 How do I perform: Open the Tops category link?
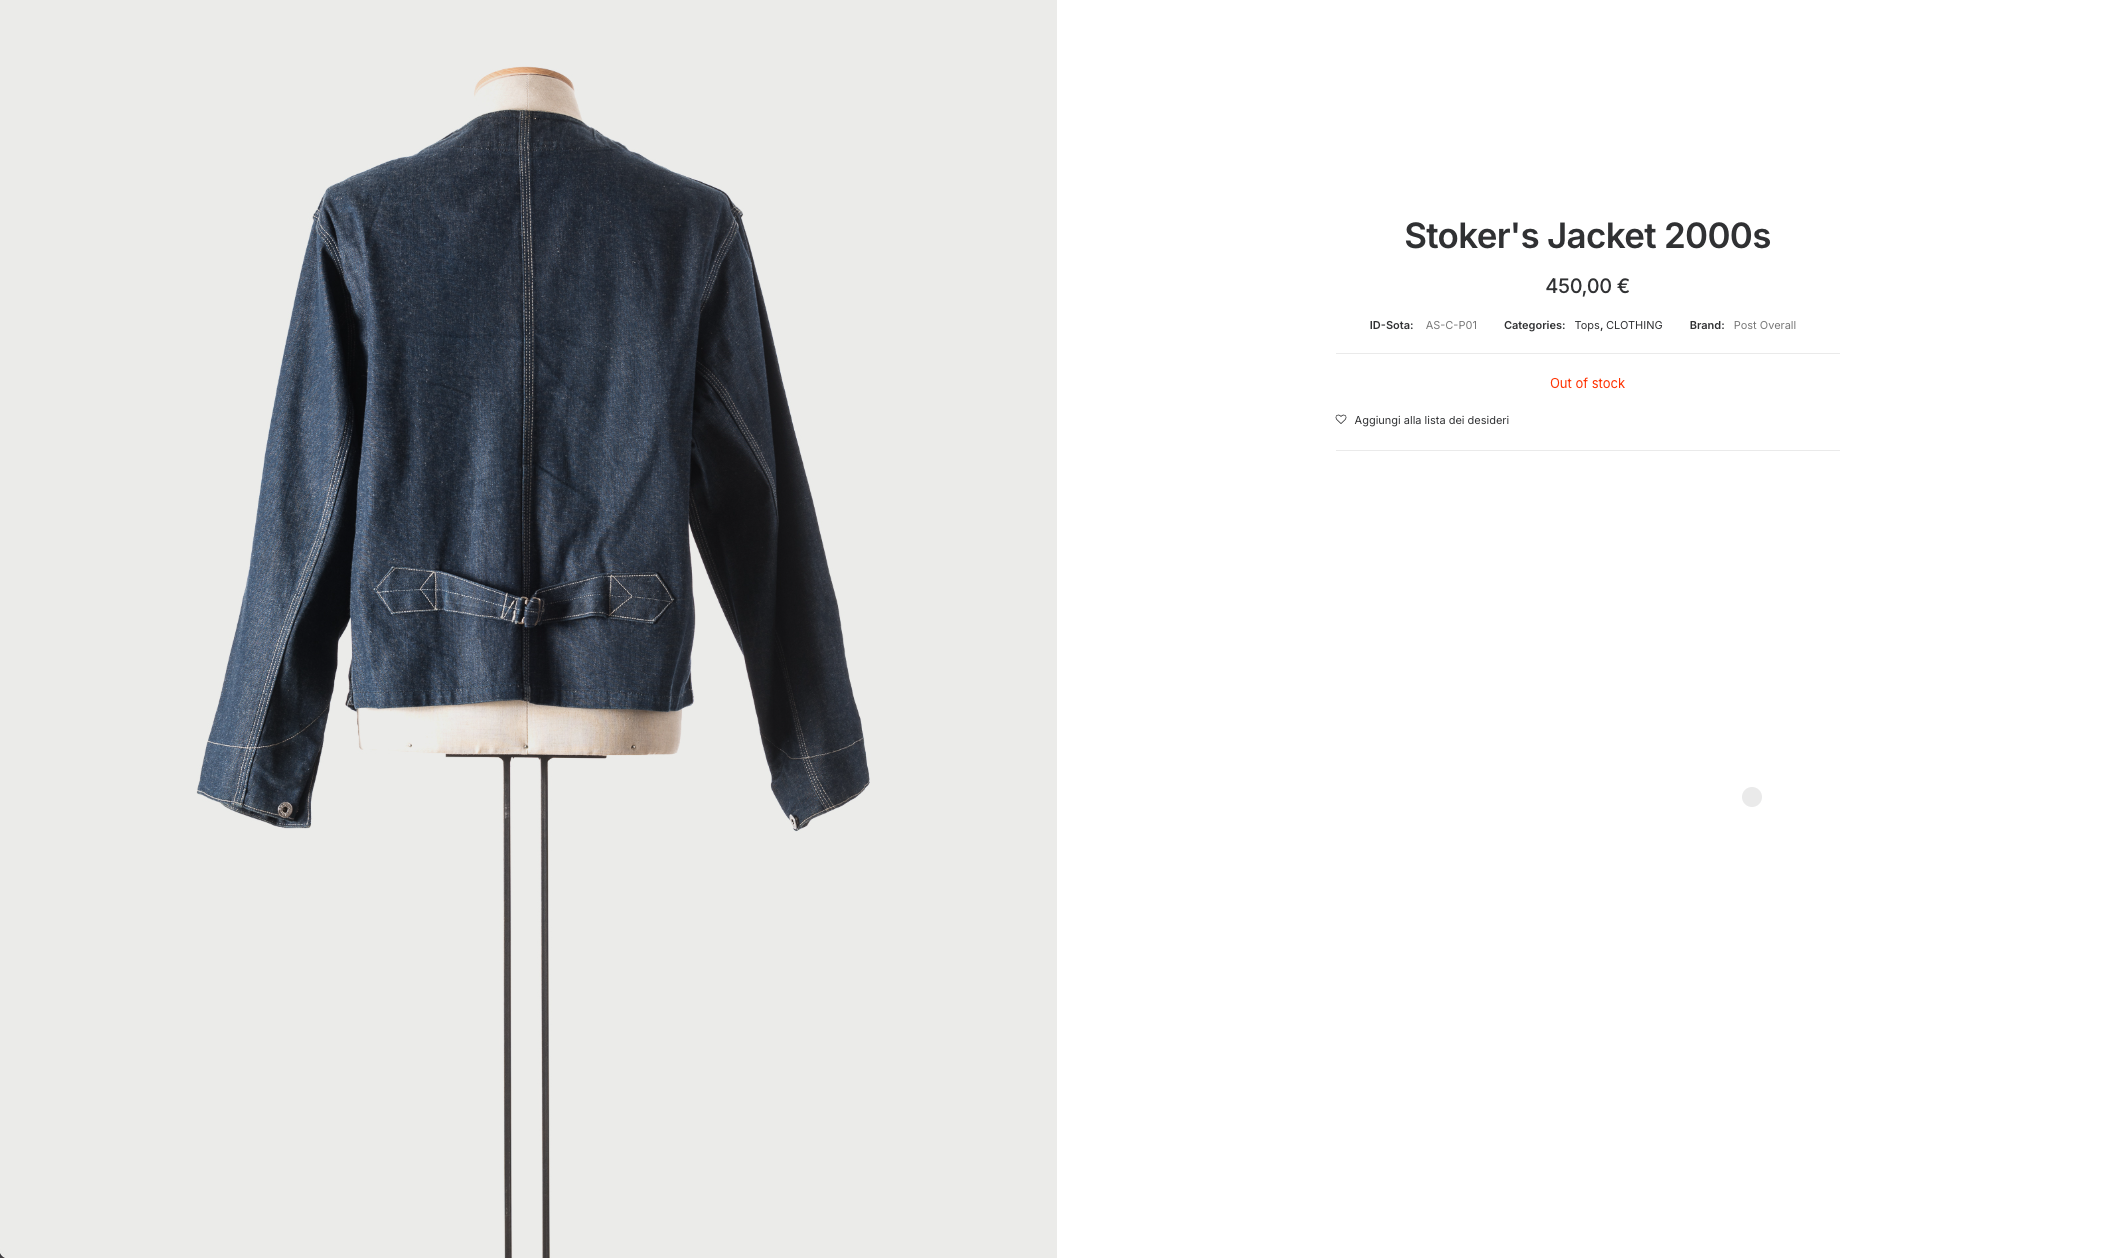pos(1587,325)
